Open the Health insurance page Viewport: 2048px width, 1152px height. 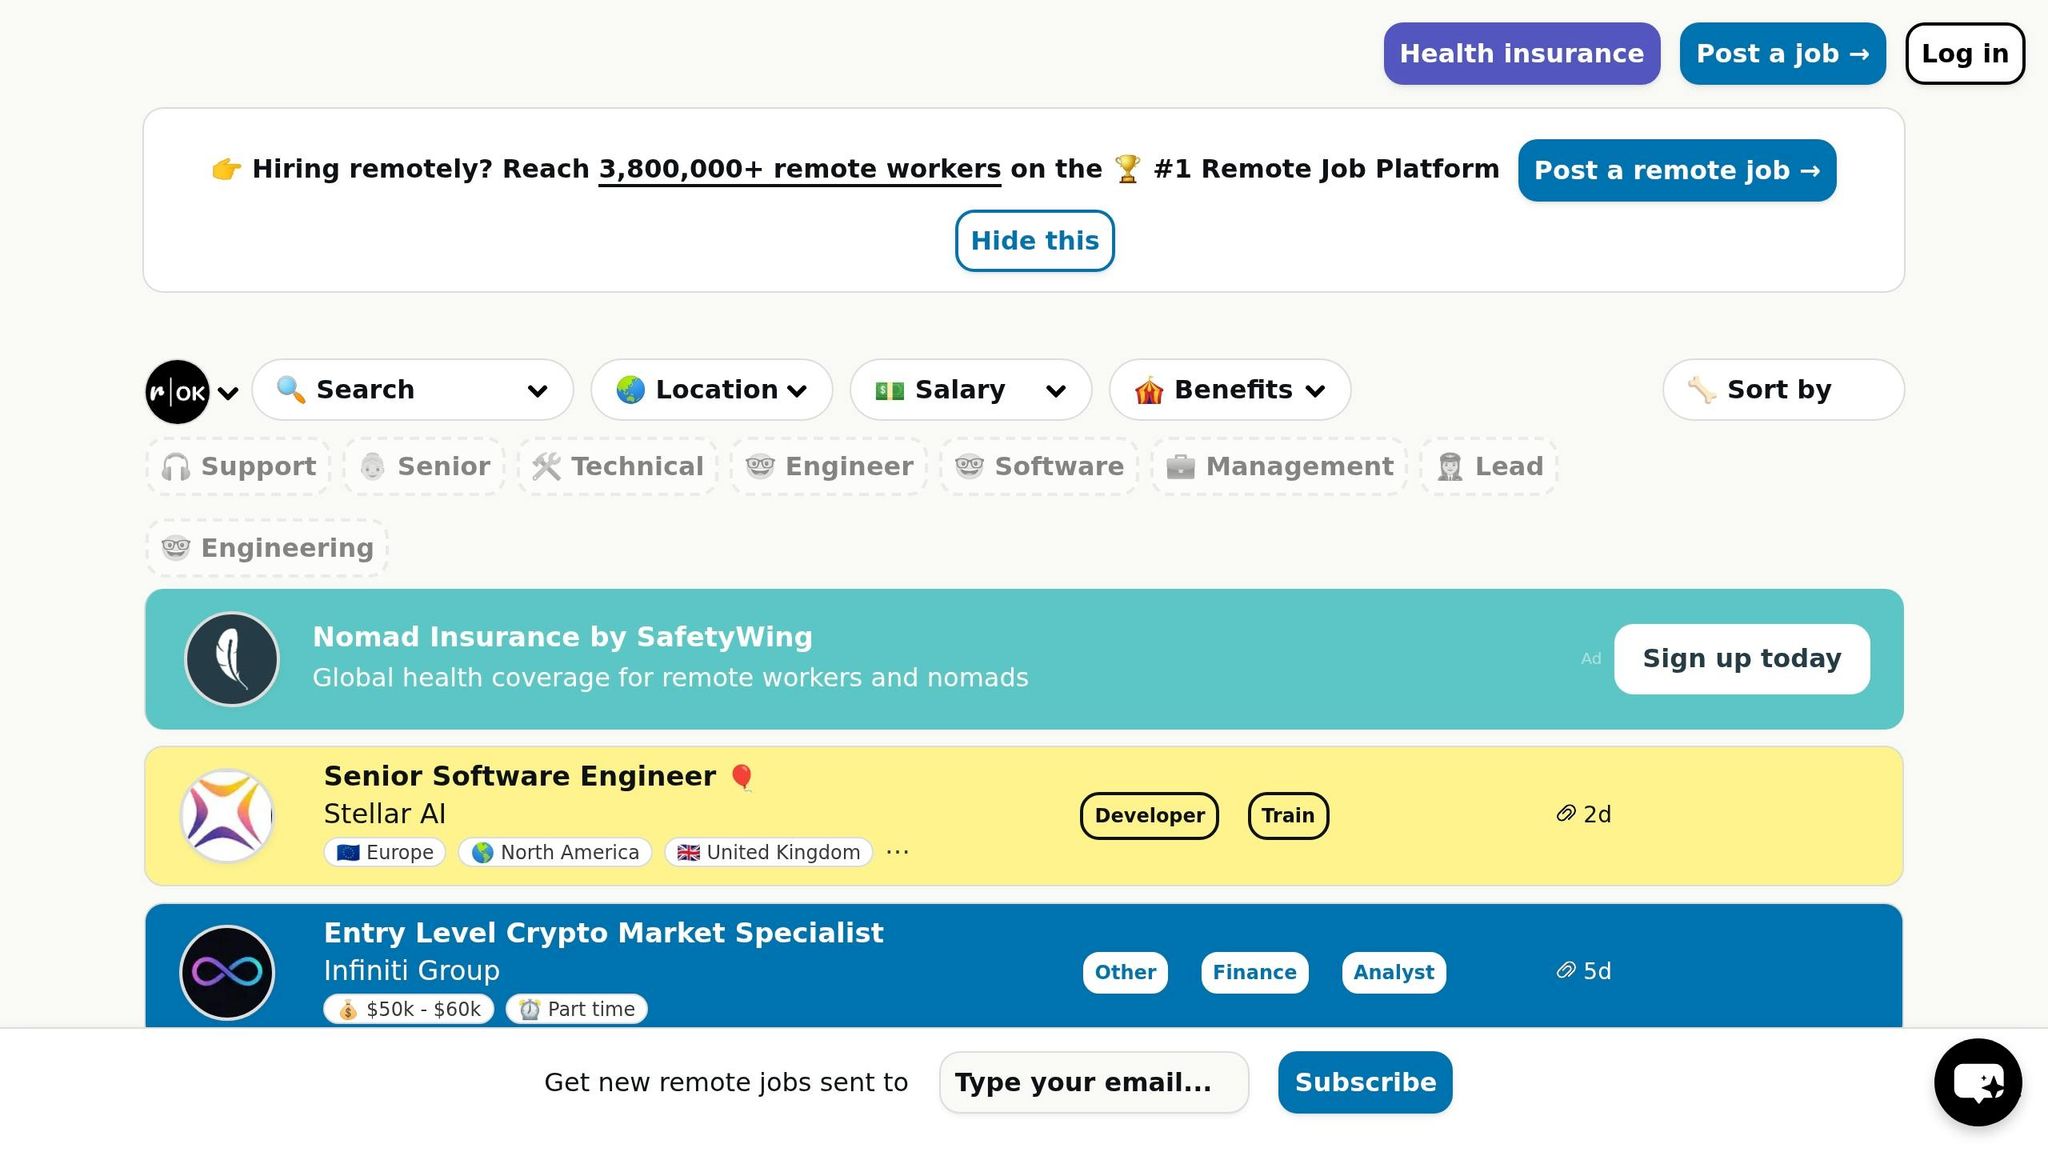tap(1522, 54)
